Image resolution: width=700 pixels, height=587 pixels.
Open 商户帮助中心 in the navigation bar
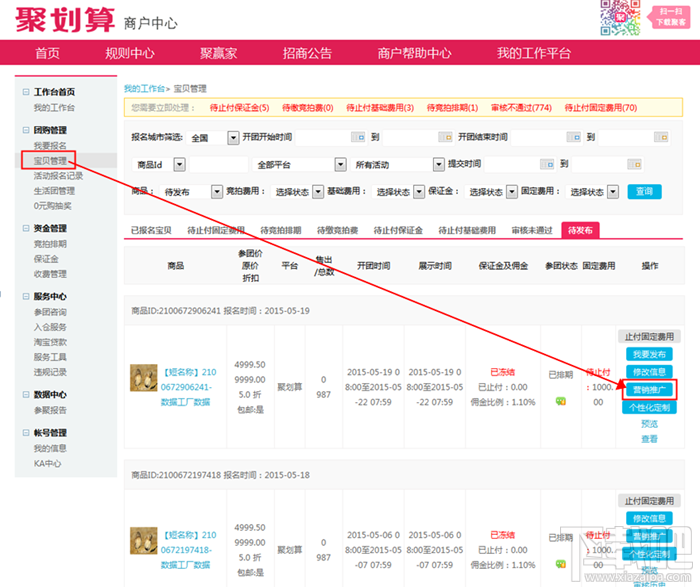tap(414, 53)
